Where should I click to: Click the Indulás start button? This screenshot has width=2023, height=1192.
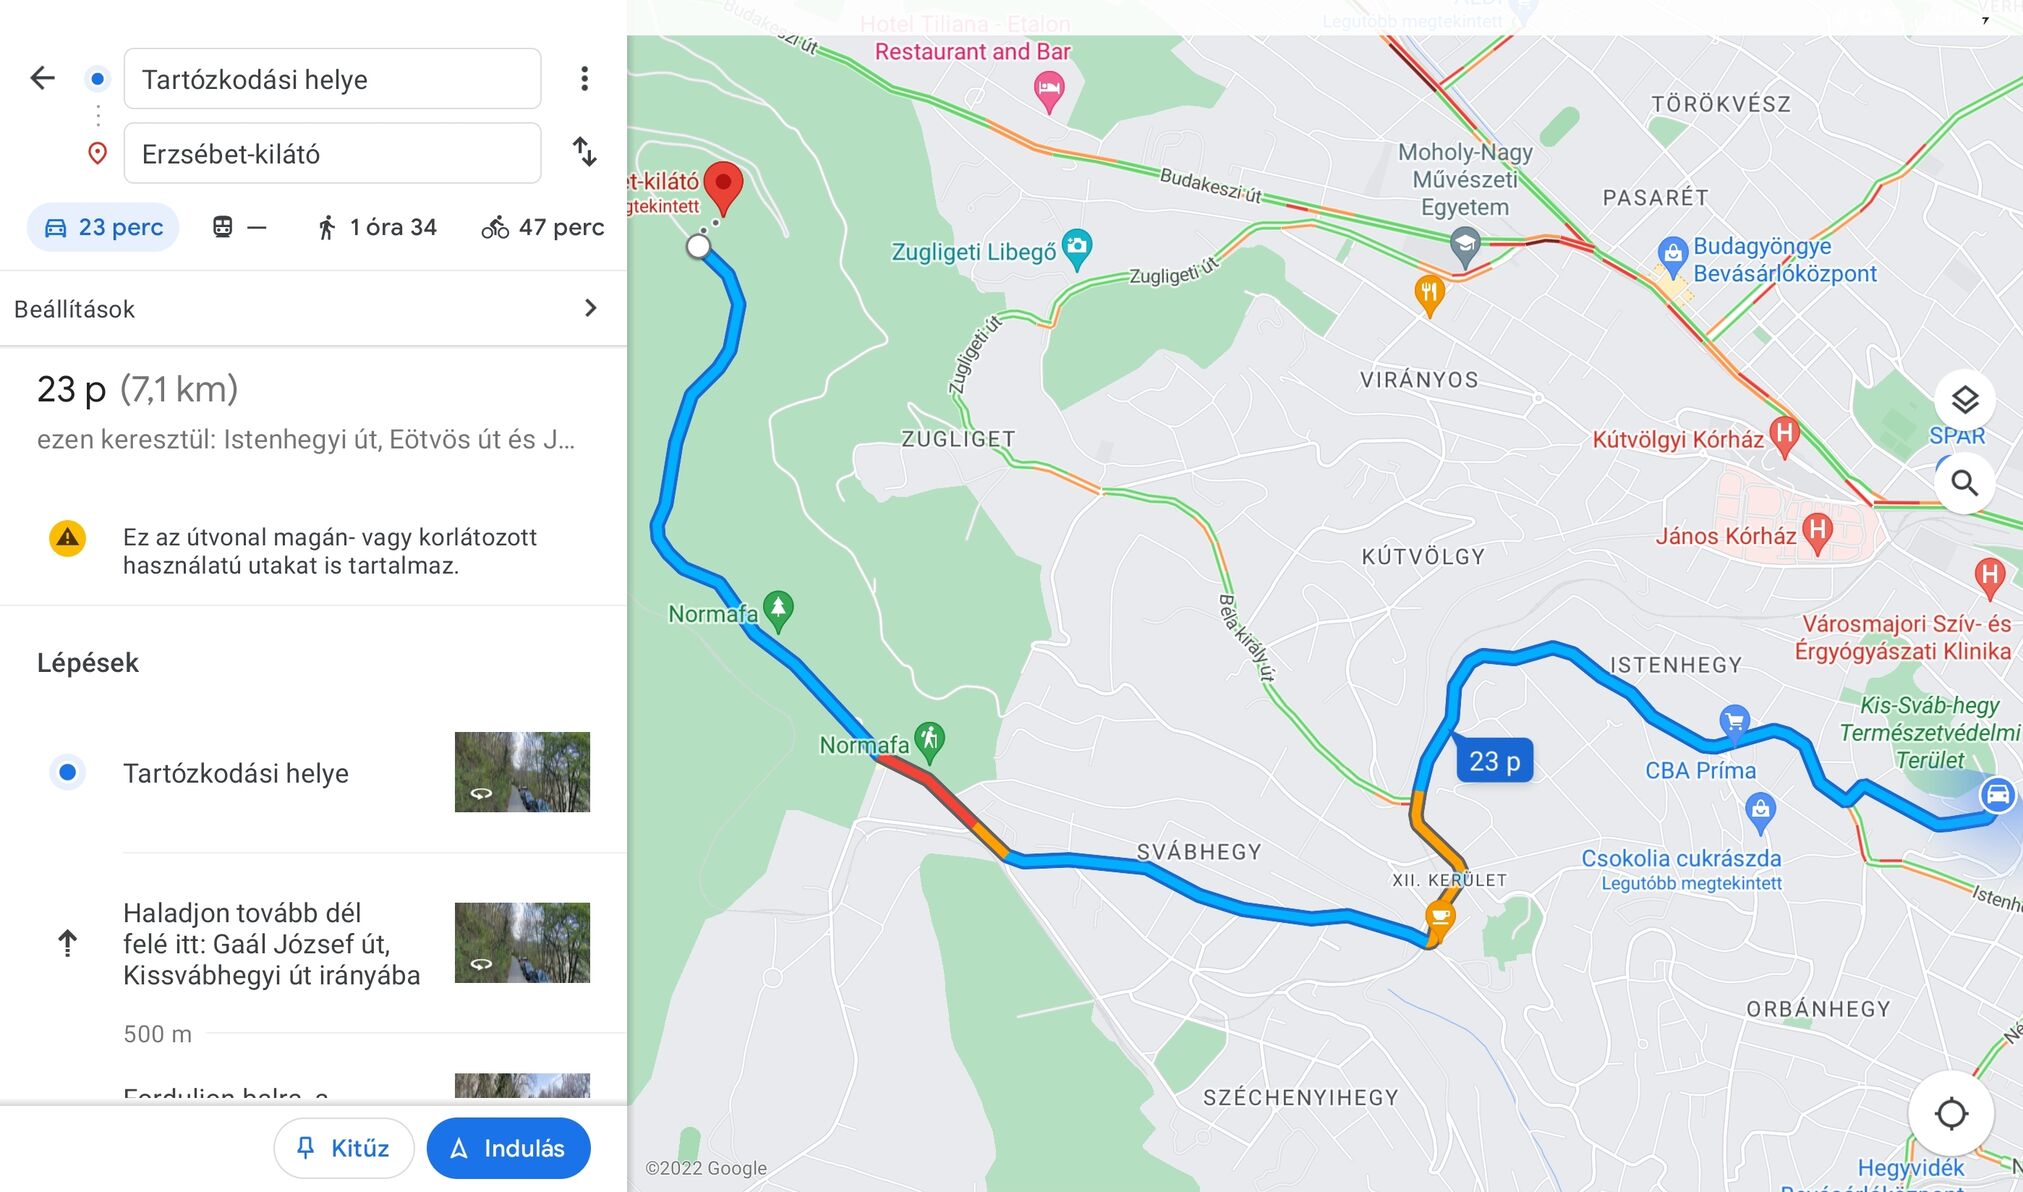508,1148
